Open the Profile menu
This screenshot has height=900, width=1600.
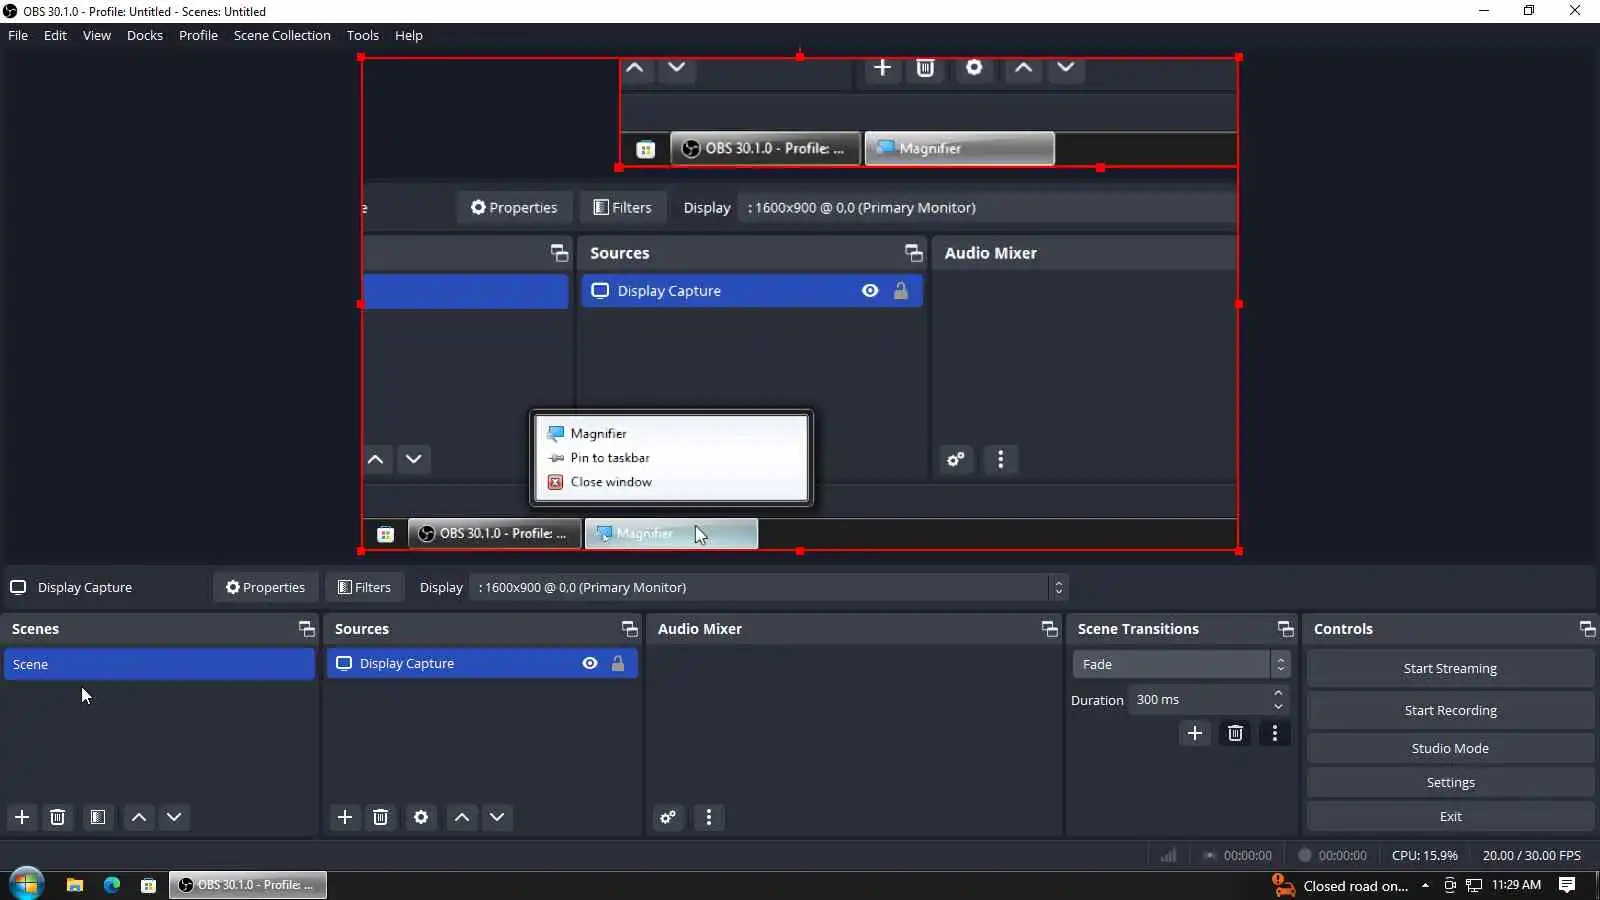[198, 35]
